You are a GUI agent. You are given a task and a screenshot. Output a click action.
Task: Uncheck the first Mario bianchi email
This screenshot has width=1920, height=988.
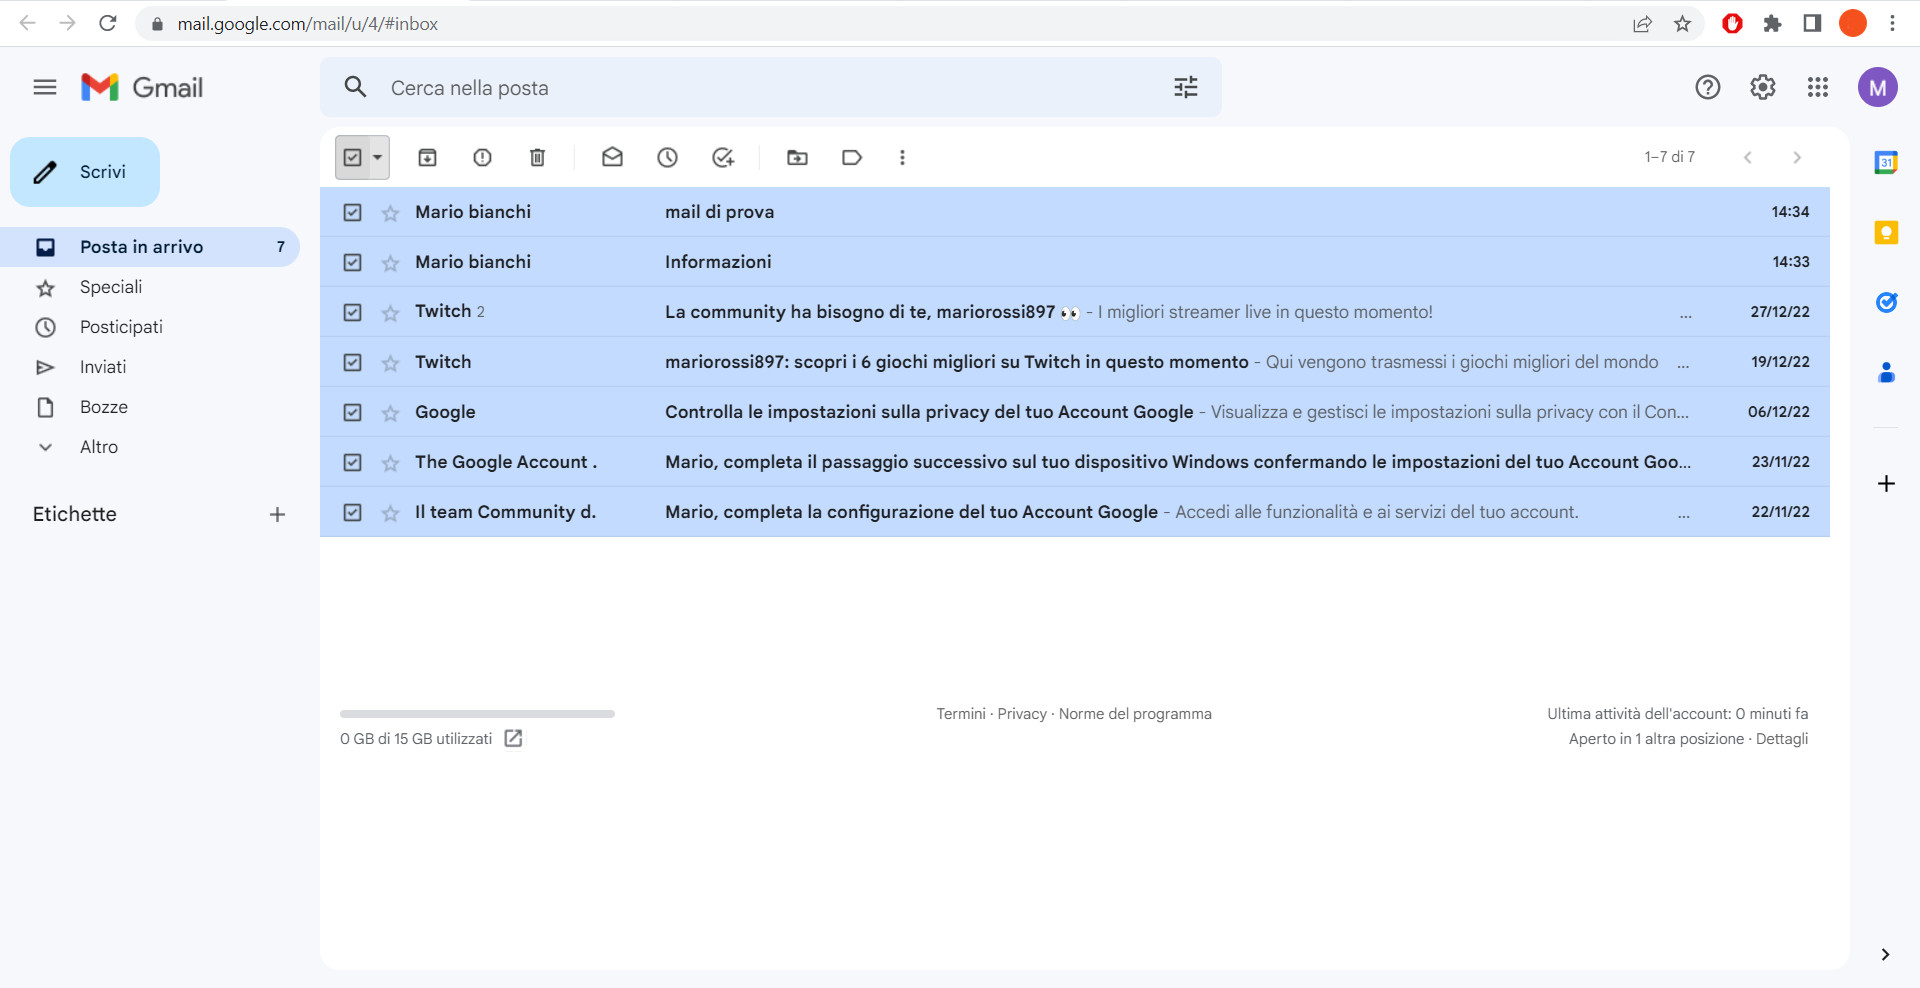coord(352,212)
